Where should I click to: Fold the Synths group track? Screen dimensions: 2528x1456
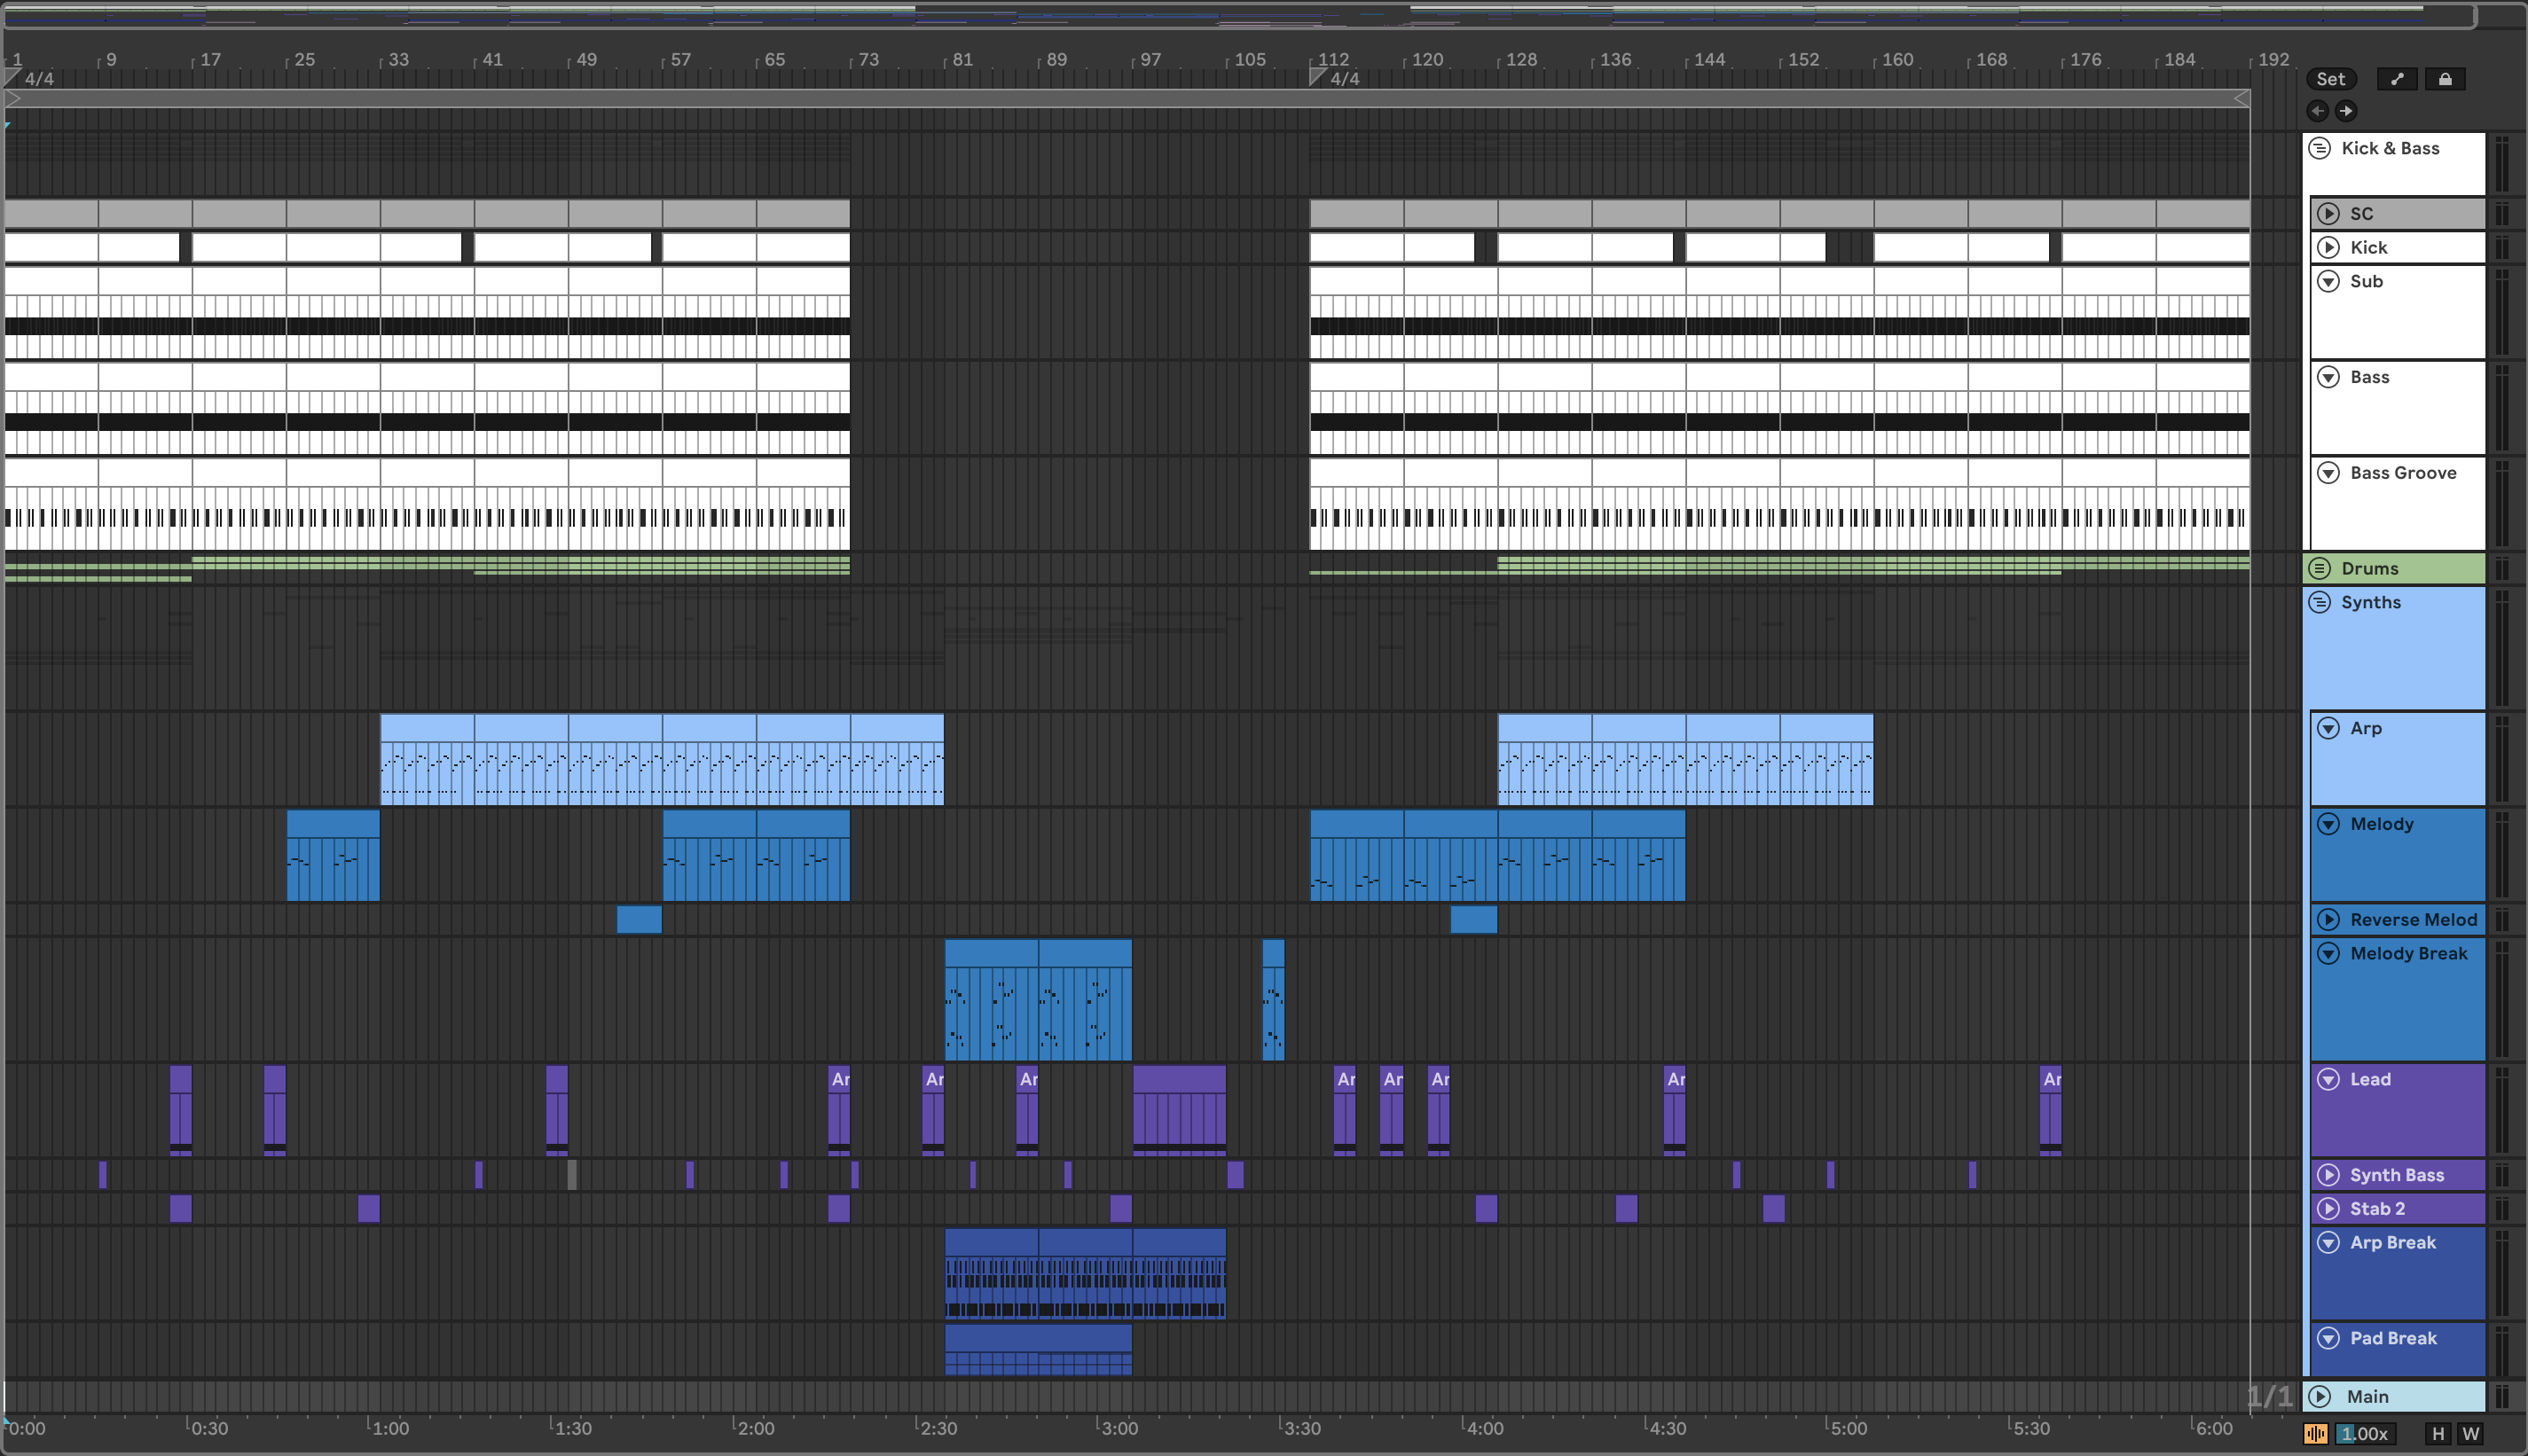tap(2320, 602)
